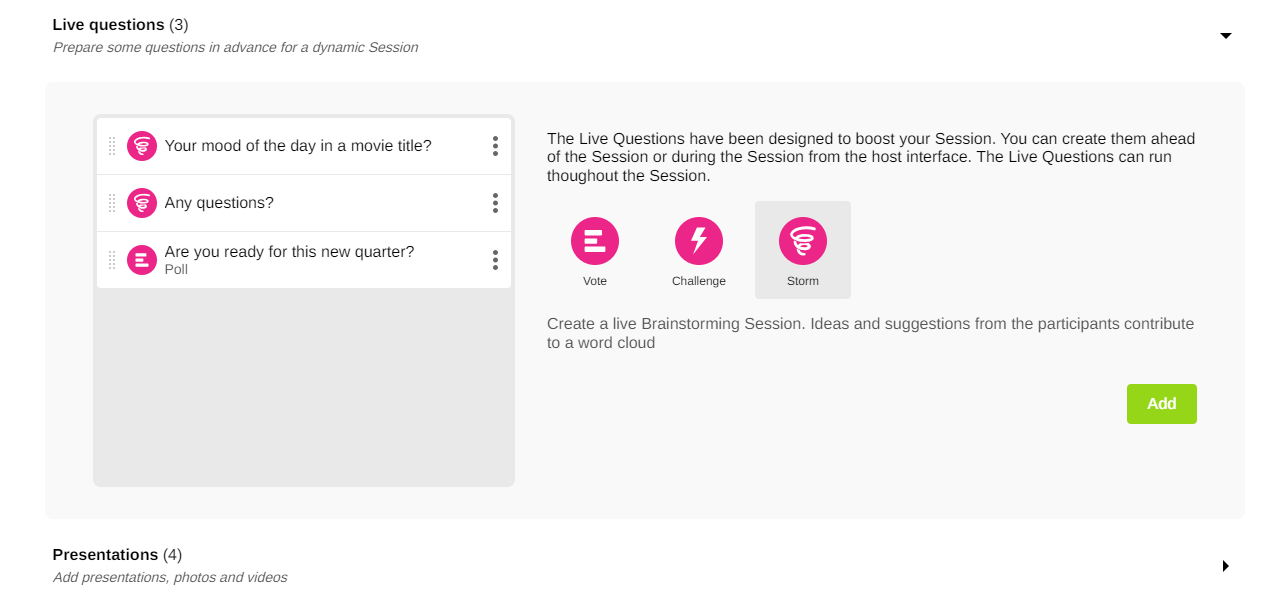1272x597 pixels.
Task: Expand the Presentations section arrow
Action: click(x=1225, y=566)
